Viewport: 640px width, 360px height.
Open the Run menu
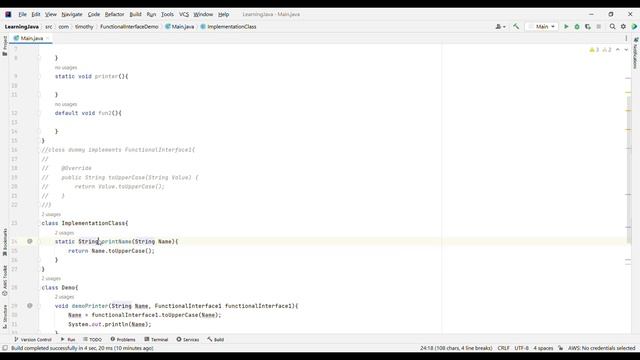(x=151, y=14)
